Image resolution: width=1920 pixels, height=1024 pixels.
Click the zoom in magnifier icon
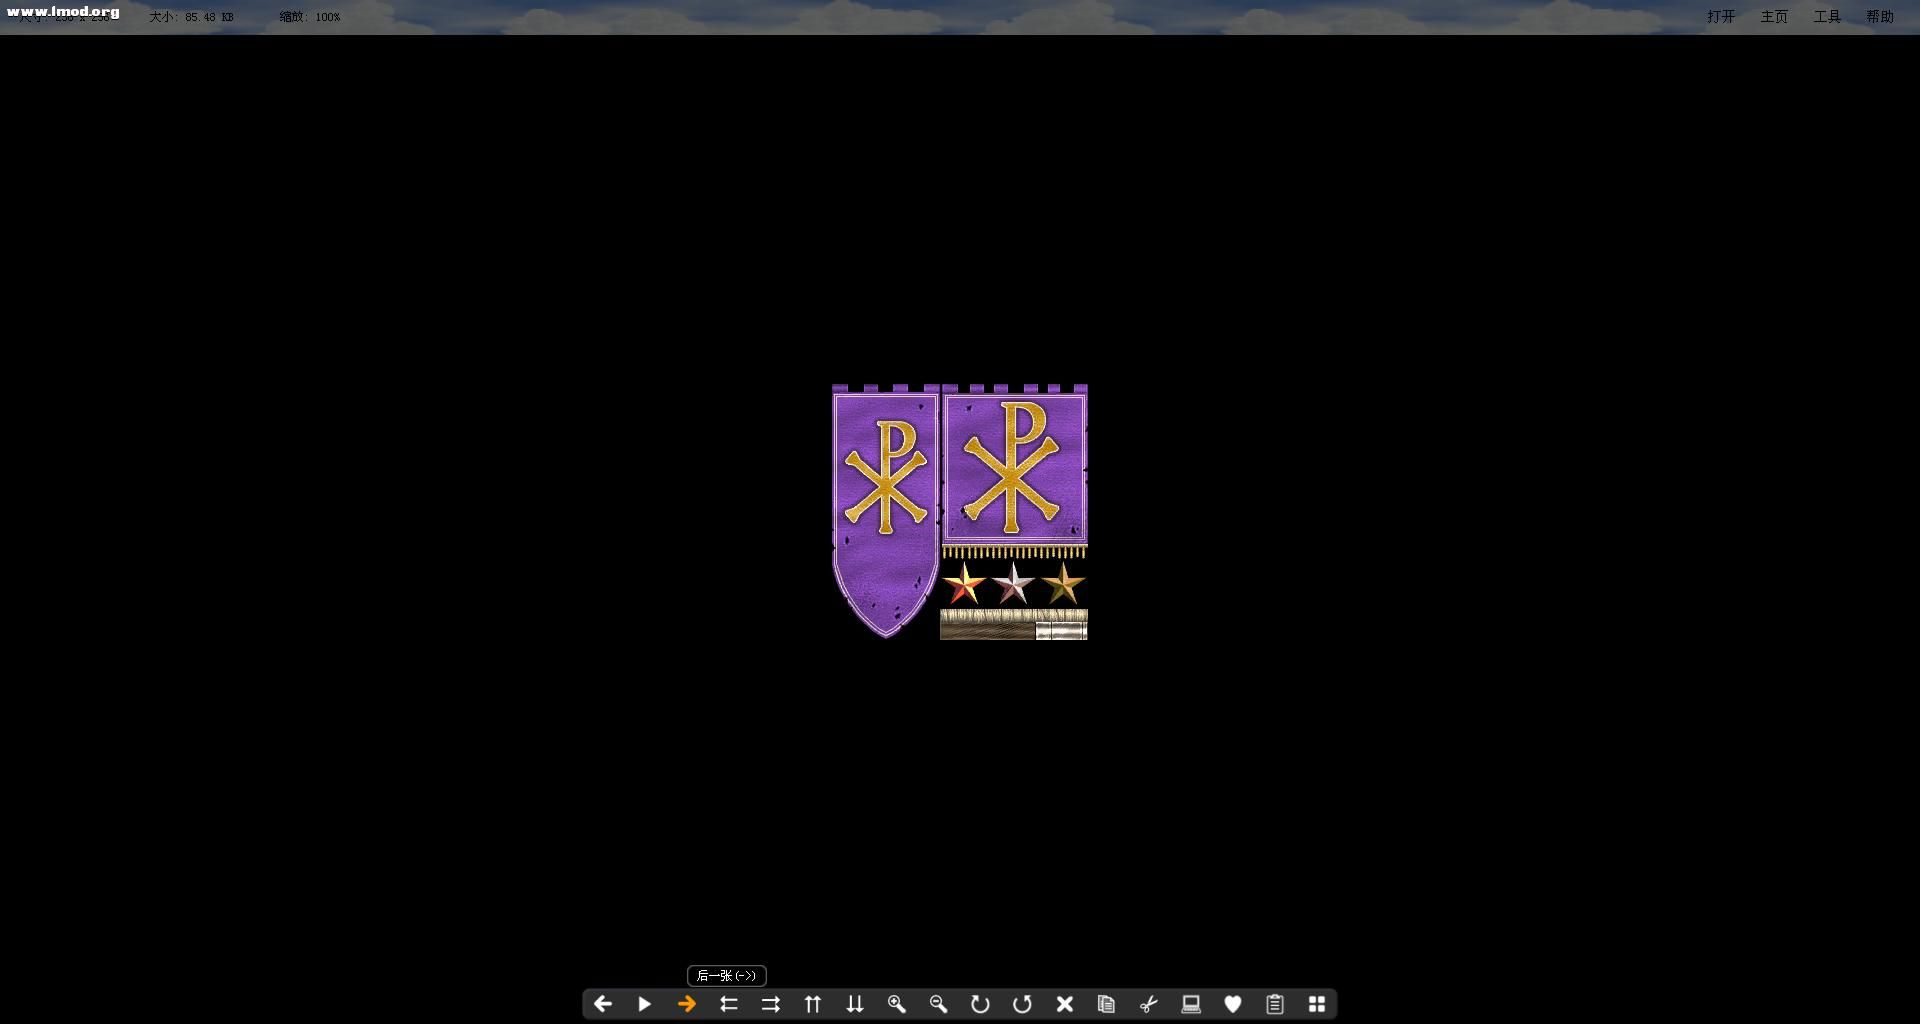(x=896, y=1004)
